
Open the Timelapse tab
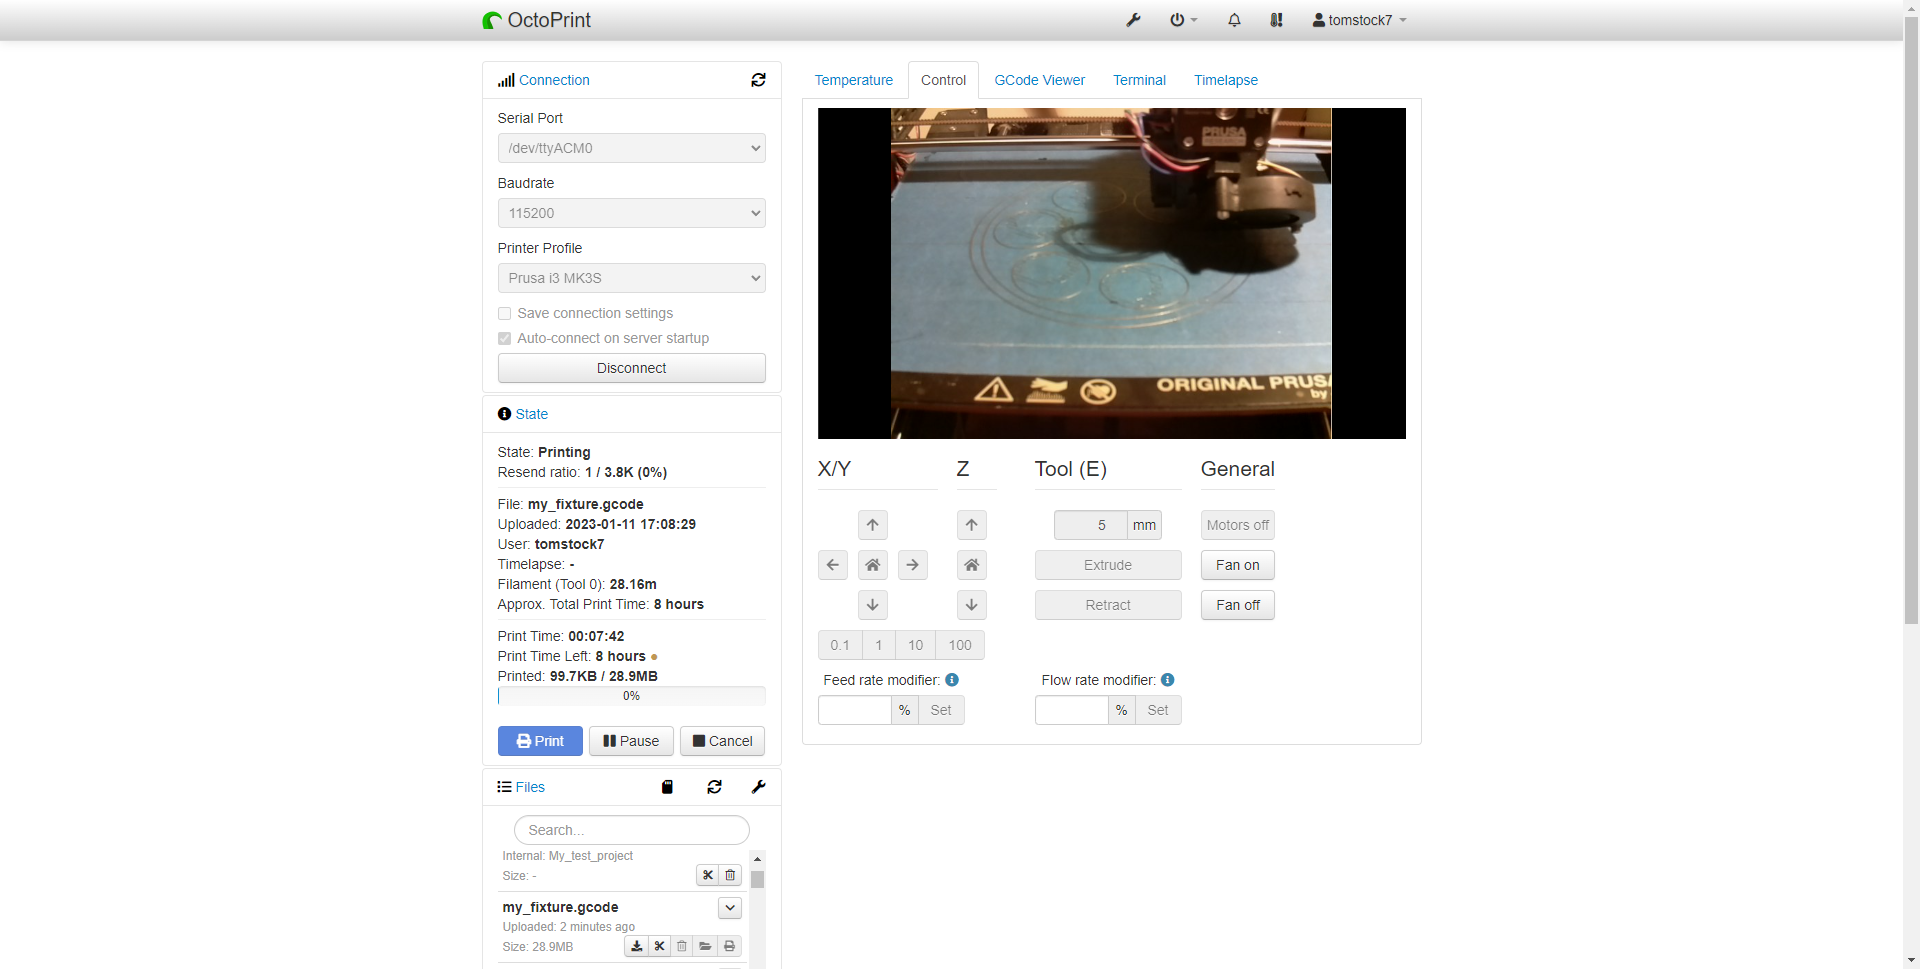click(x=1226, y=80)
